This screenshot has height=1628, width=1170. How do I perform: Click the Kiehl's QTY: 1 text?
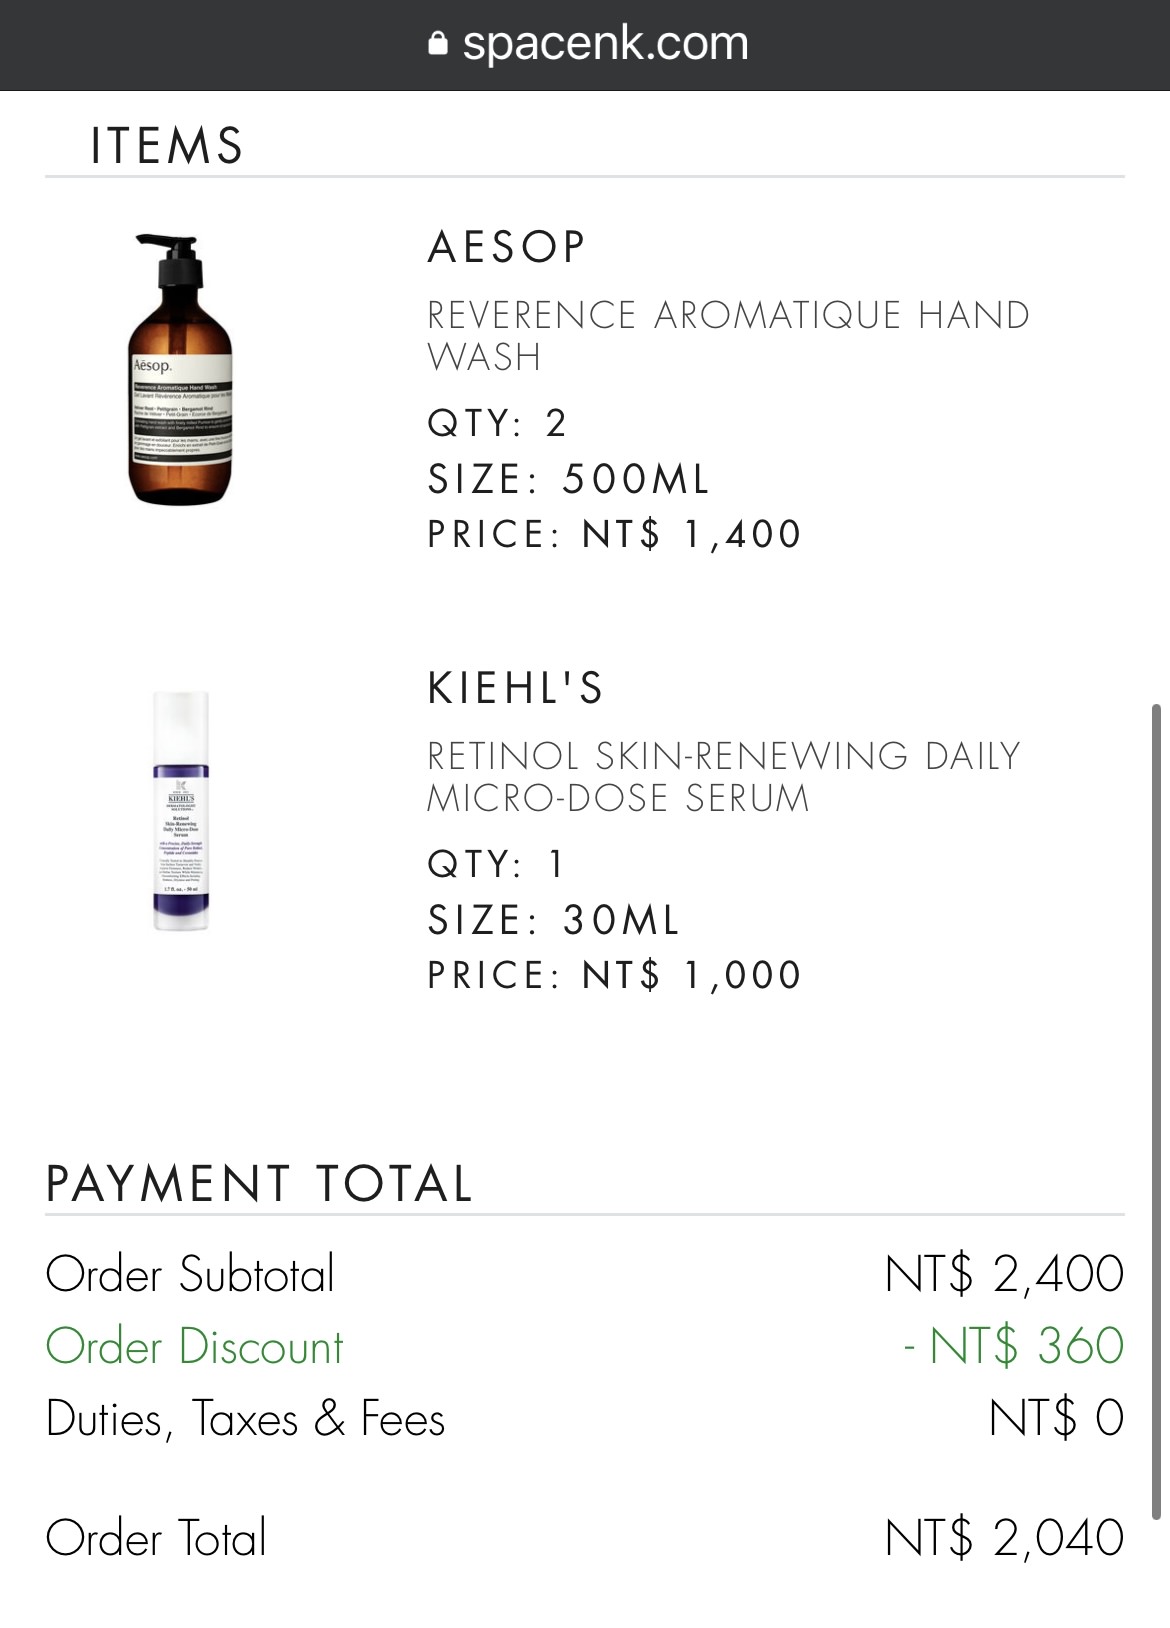click(x=497, y=864)
